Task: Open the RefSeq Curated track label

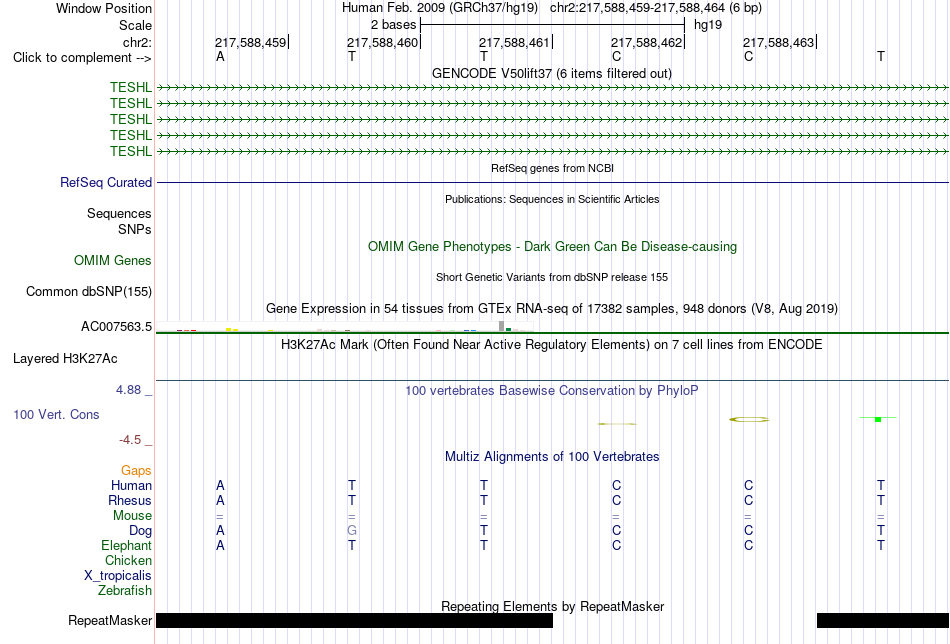Action: click(106, 182)
